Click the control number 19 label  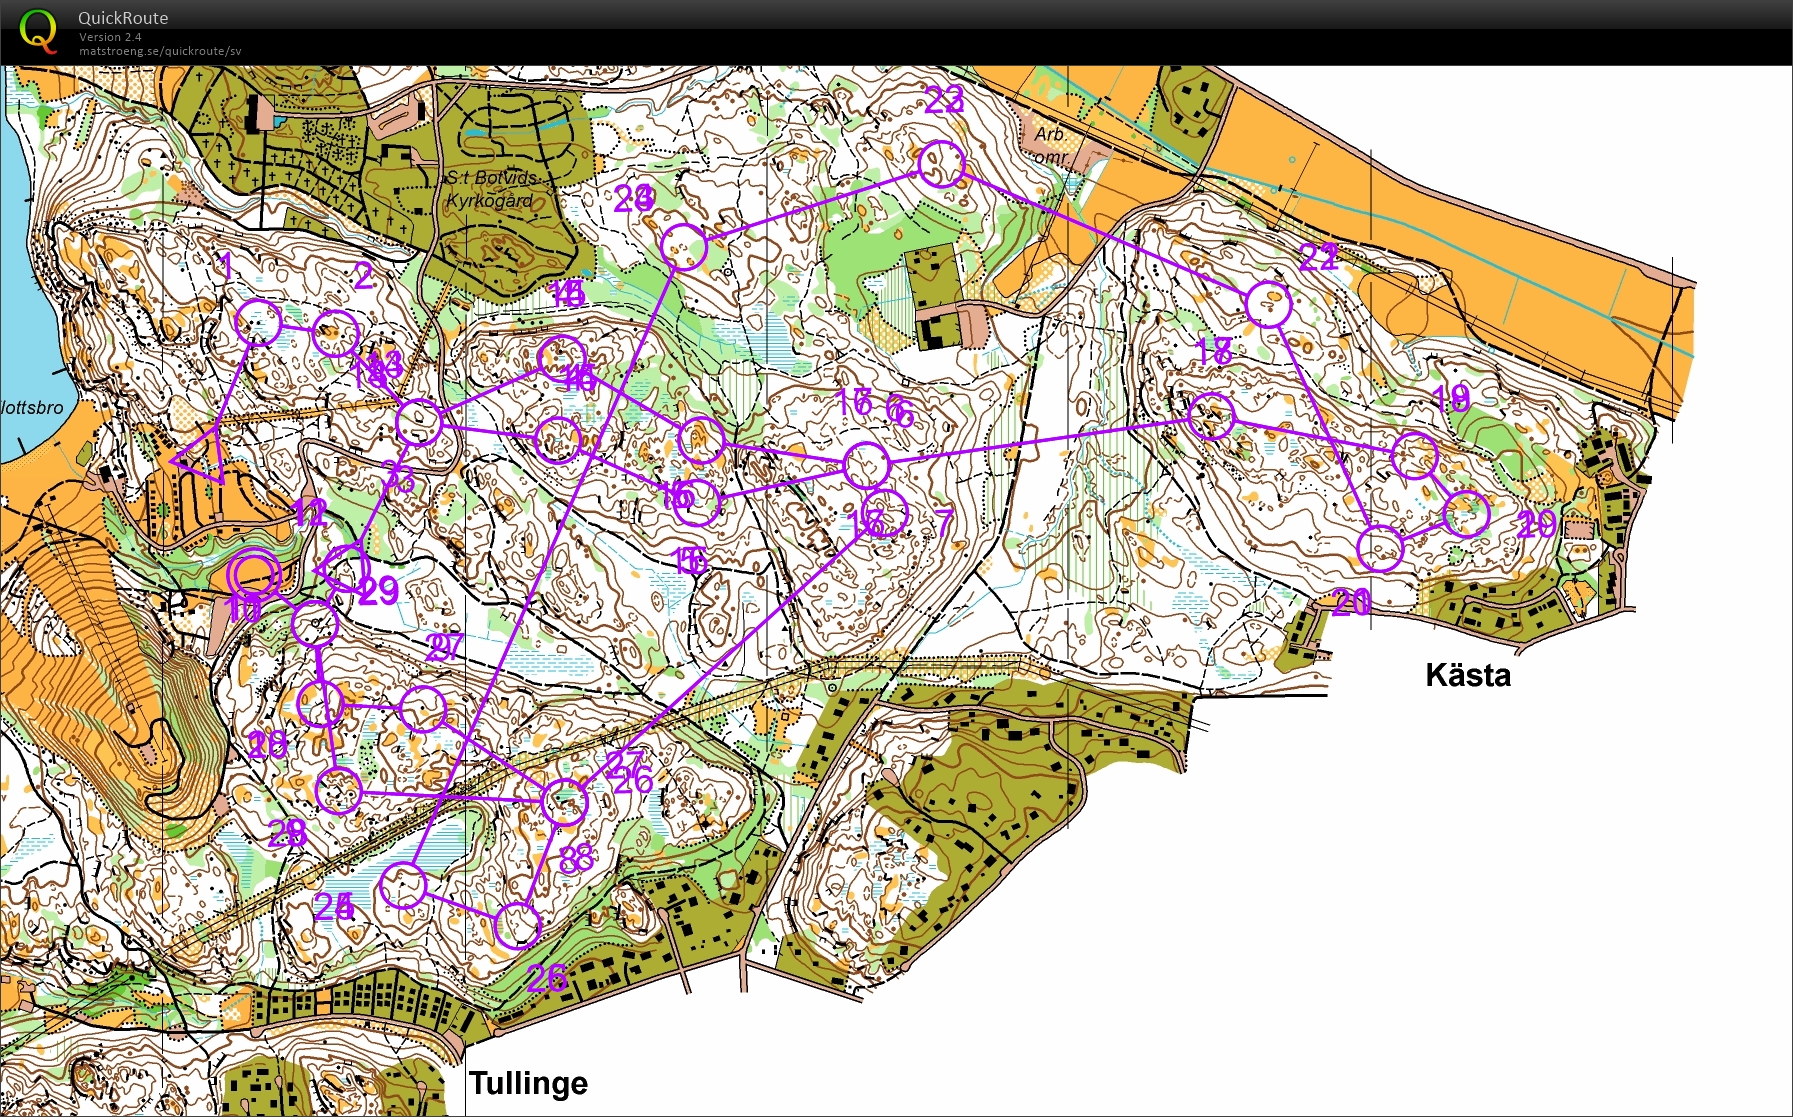coord(1451,399)
